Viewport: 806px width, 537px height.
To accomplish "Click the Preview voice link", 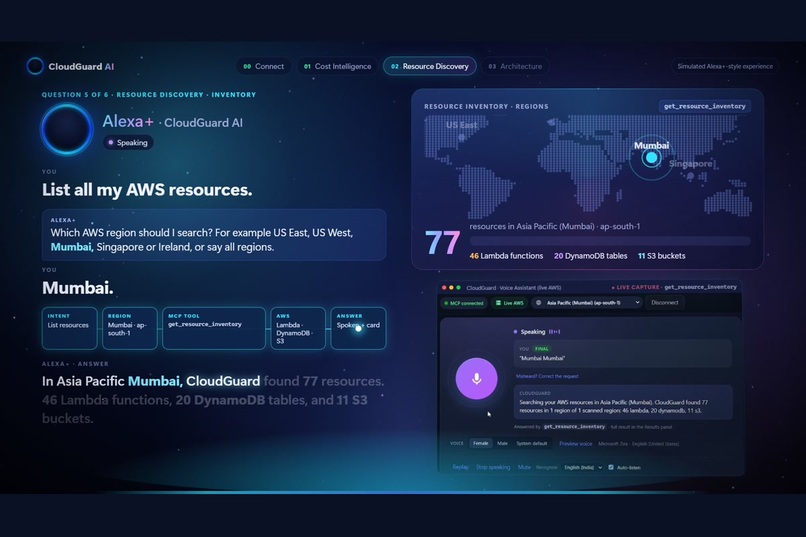I will point(576,443).
